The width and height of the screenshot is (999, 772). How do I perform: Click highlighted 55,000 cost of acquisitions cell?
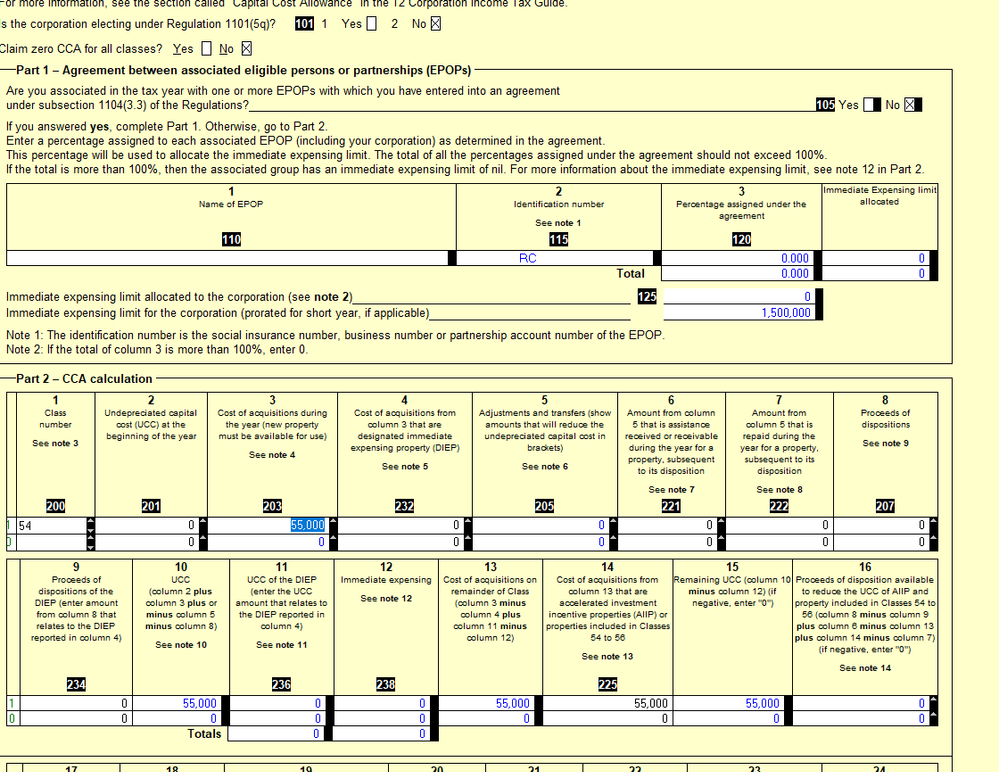(268, 525)
